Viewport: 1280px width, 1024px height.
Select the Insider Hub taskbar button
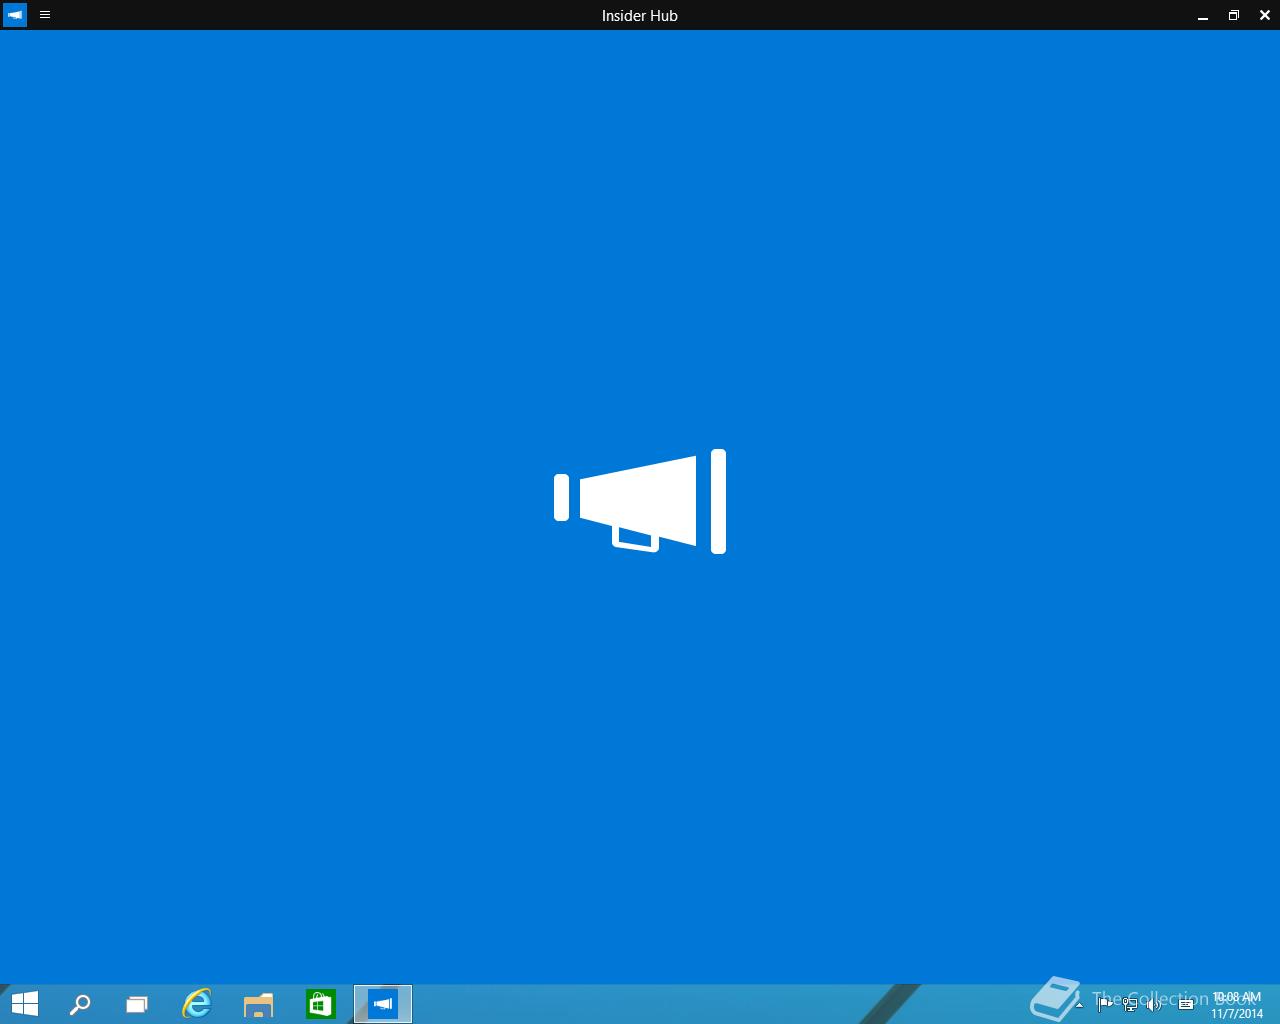383,1004
